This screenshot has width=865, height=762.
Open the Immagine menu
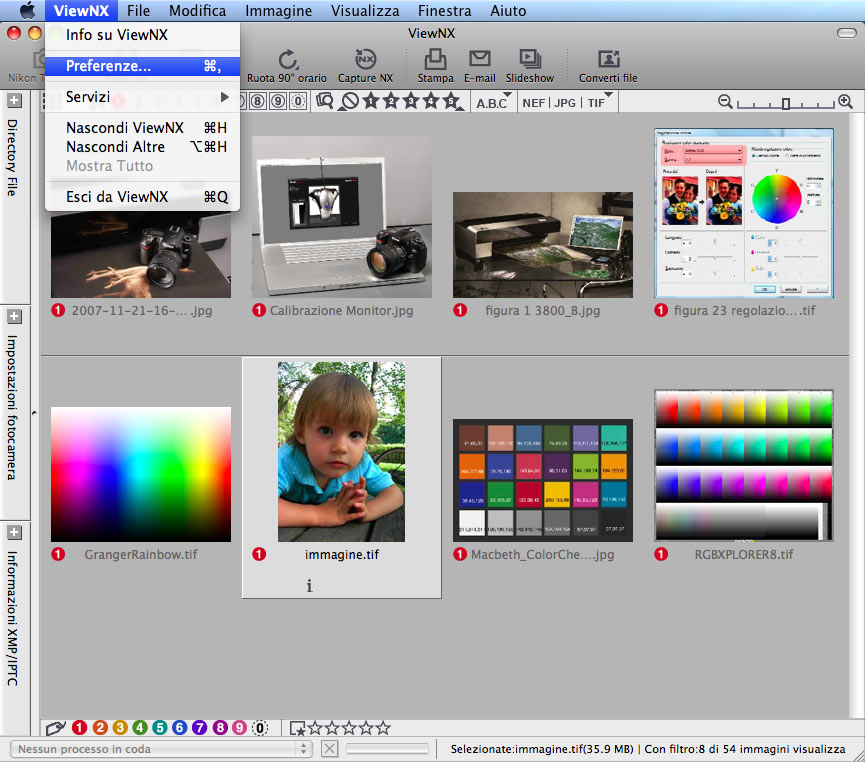pos(279,10)
